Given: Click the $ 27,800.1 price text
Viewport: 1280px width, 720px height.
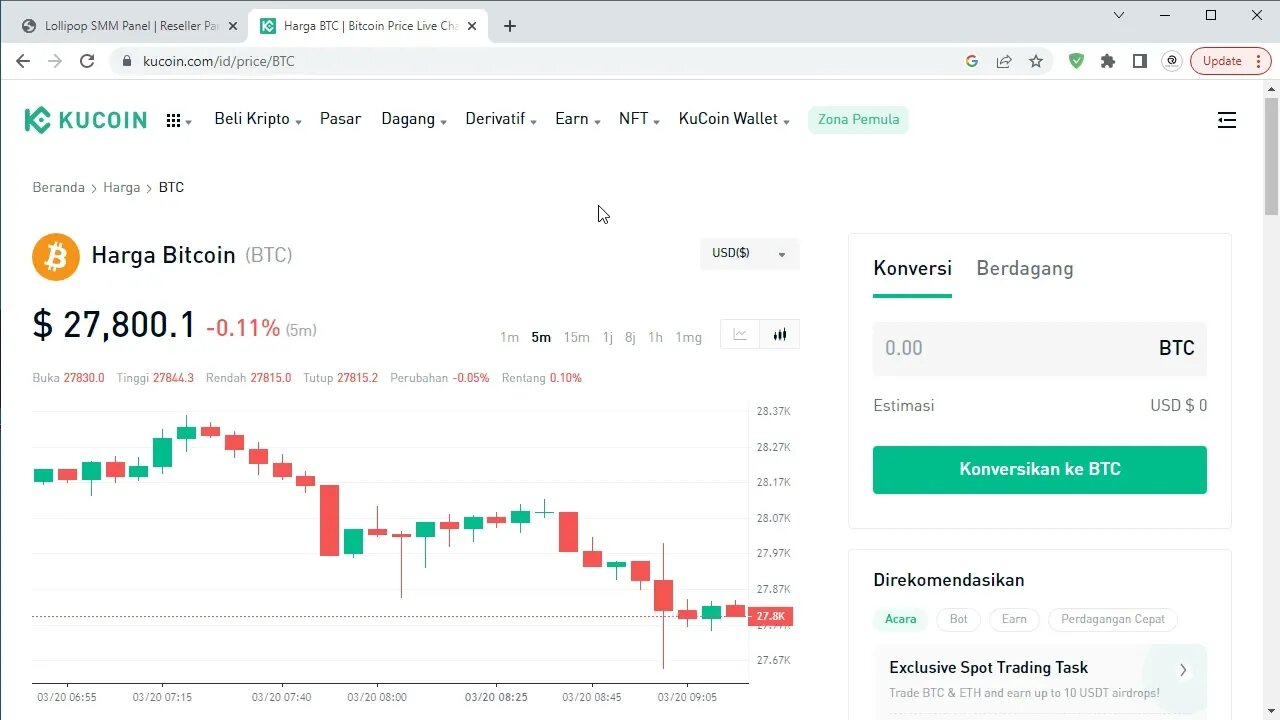Looking at the screenshot, I should tap(114, 325).
